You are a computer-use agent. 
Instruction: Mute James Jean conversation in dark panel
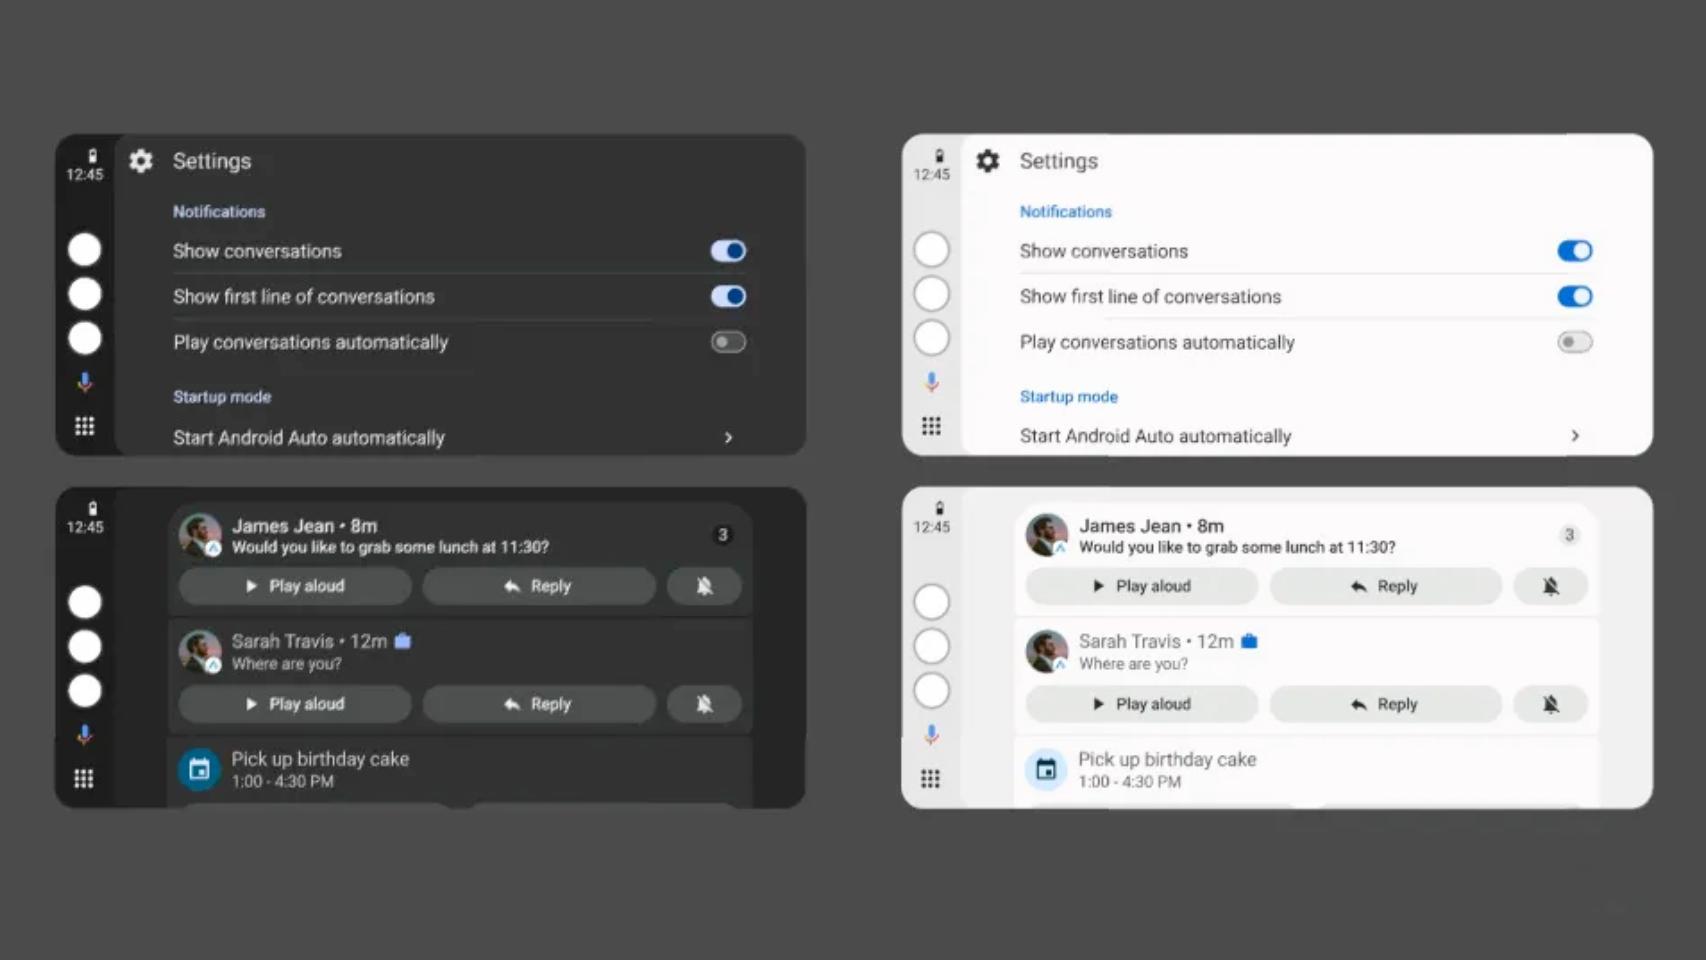click(x=704, y=586)
